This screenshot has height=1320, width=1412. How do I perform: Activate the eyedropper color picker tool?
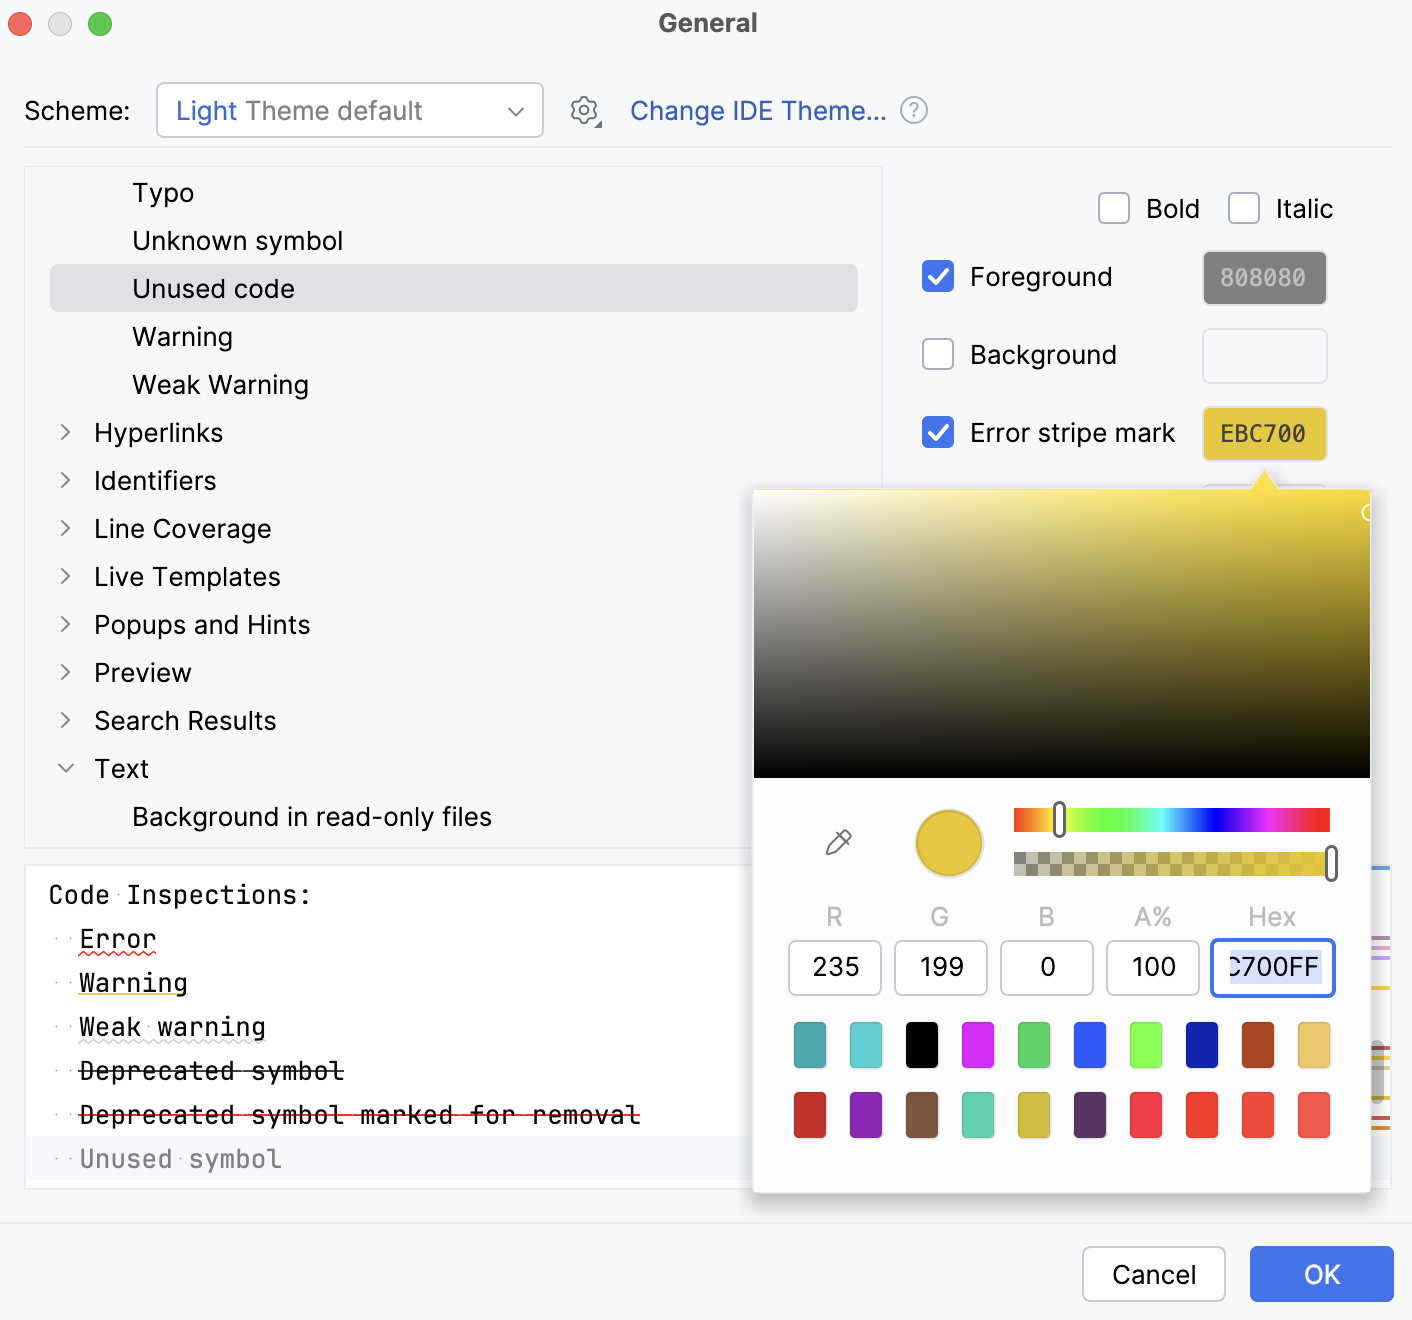coord(838,843)
